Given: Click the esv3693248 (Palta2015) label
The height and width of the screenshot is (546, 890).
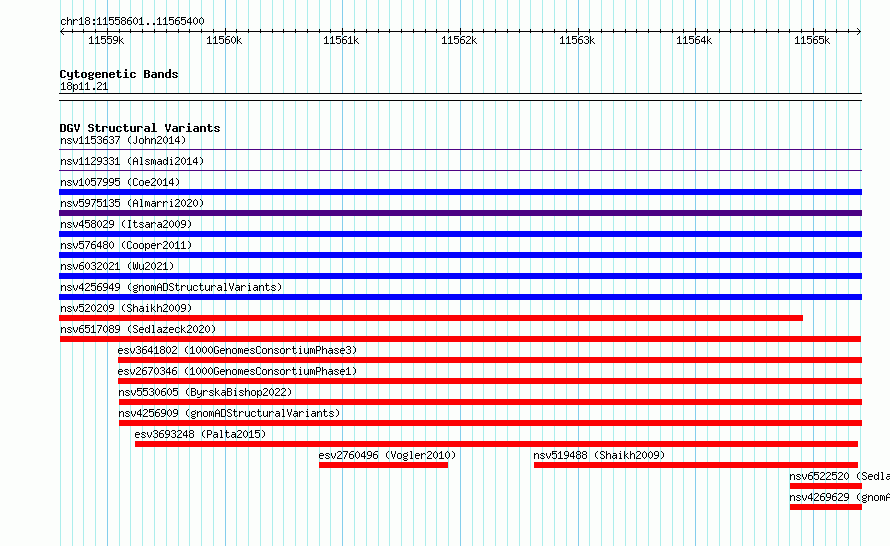Looking at the screenshot, I should coord(200,434).
